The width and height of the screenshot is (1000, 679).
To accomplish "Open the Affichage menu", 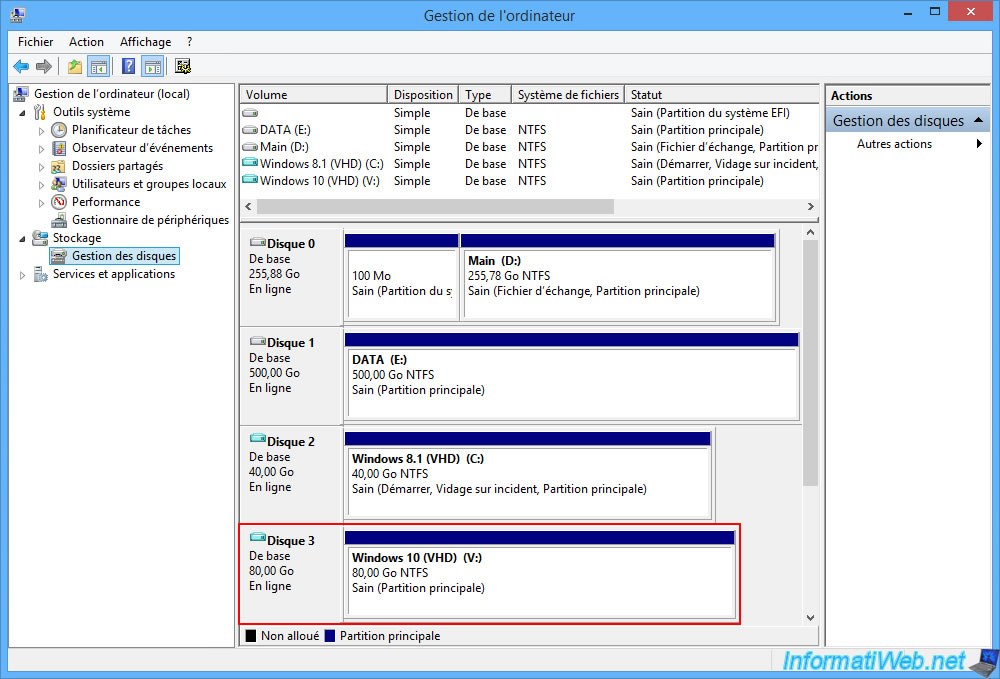I will (145, 42).
